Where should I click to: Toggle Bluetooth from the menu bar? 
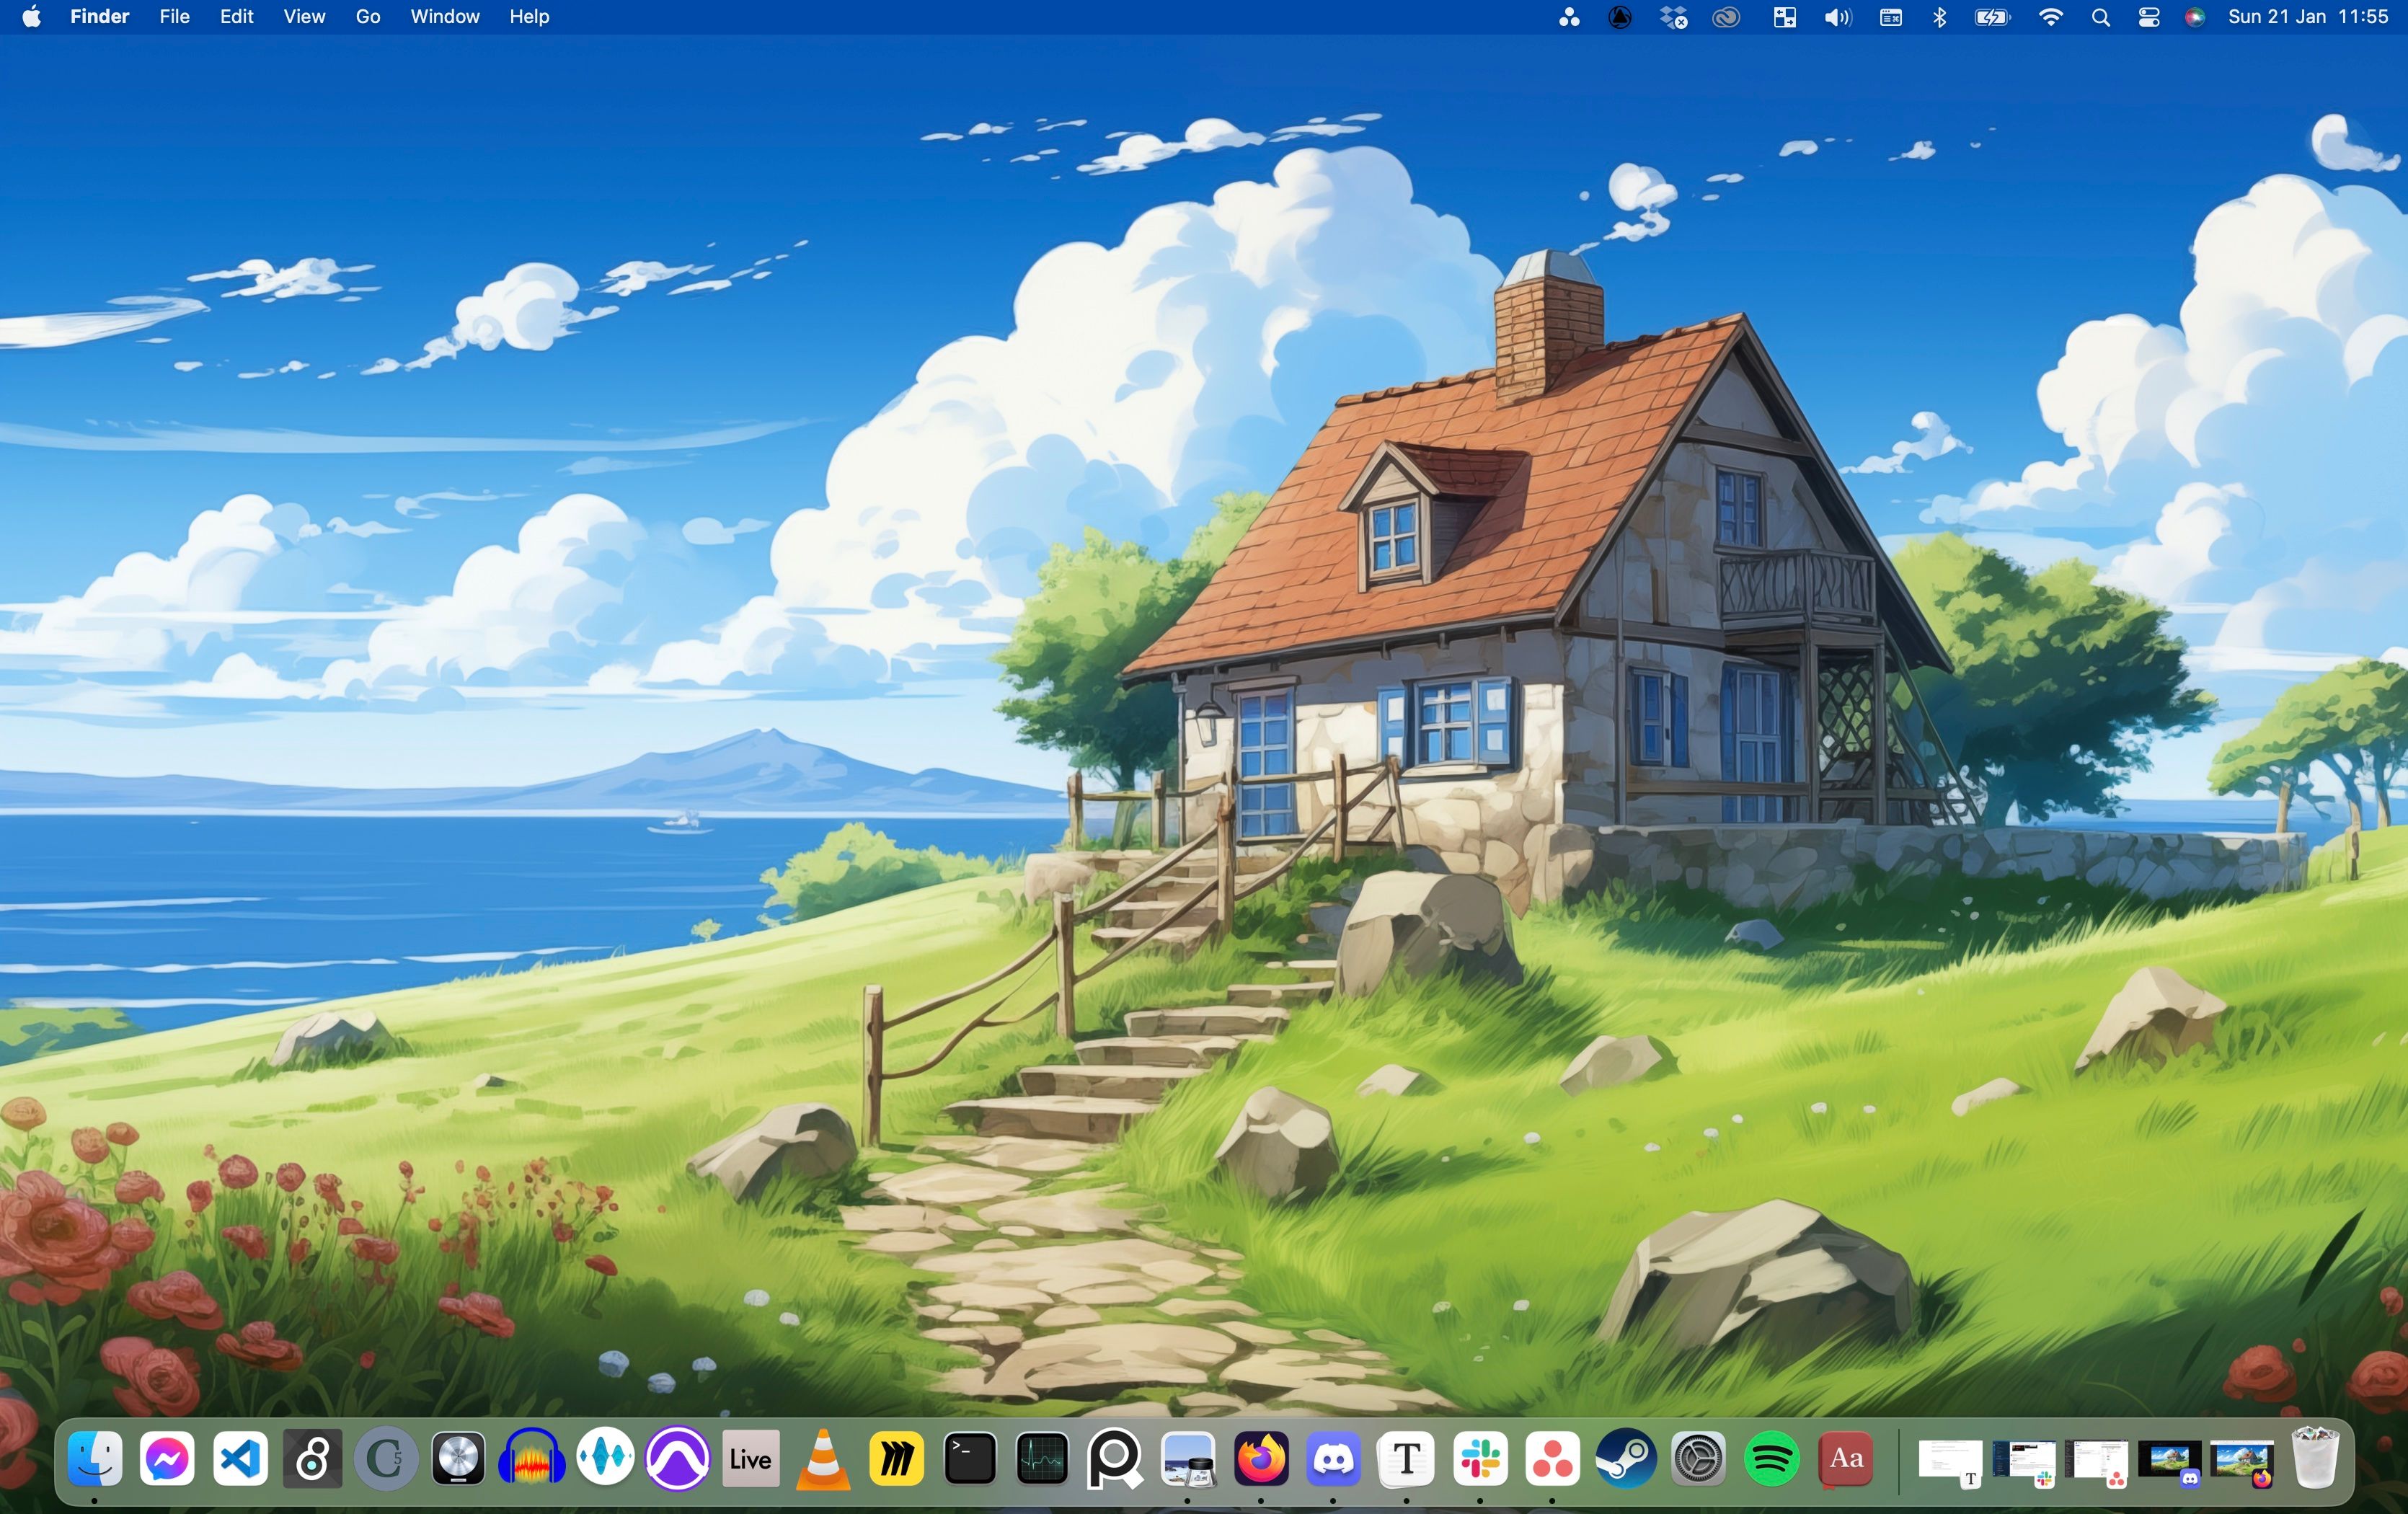tap(1940, 16)
